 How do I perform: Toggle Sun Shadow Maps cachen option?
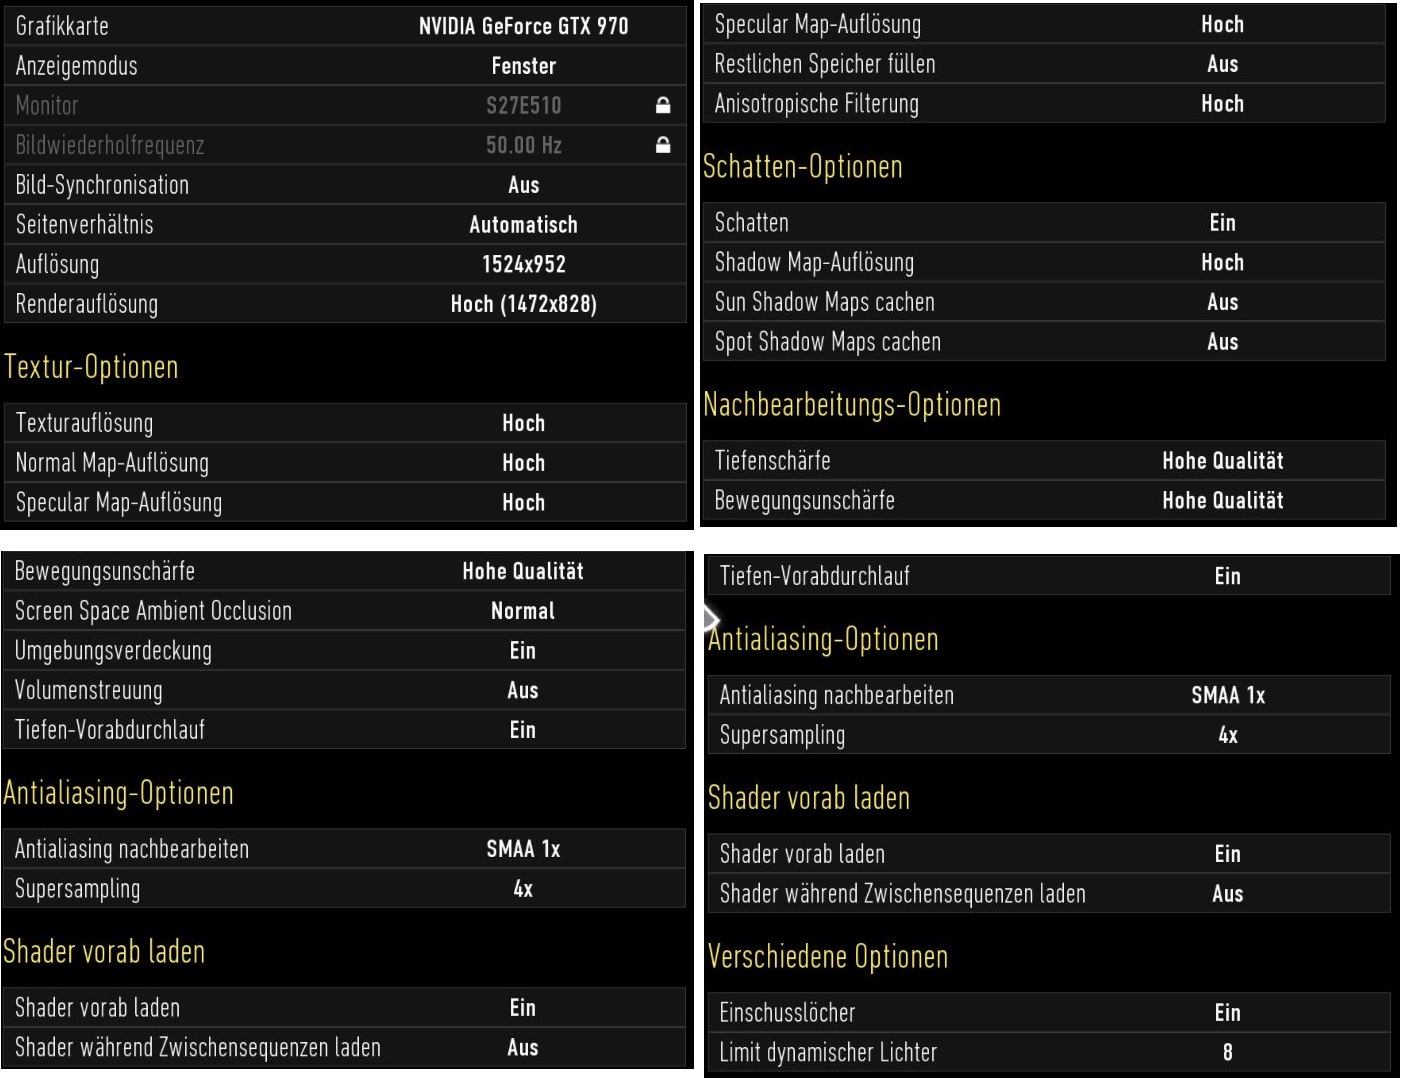click(x=1044, y=302)
